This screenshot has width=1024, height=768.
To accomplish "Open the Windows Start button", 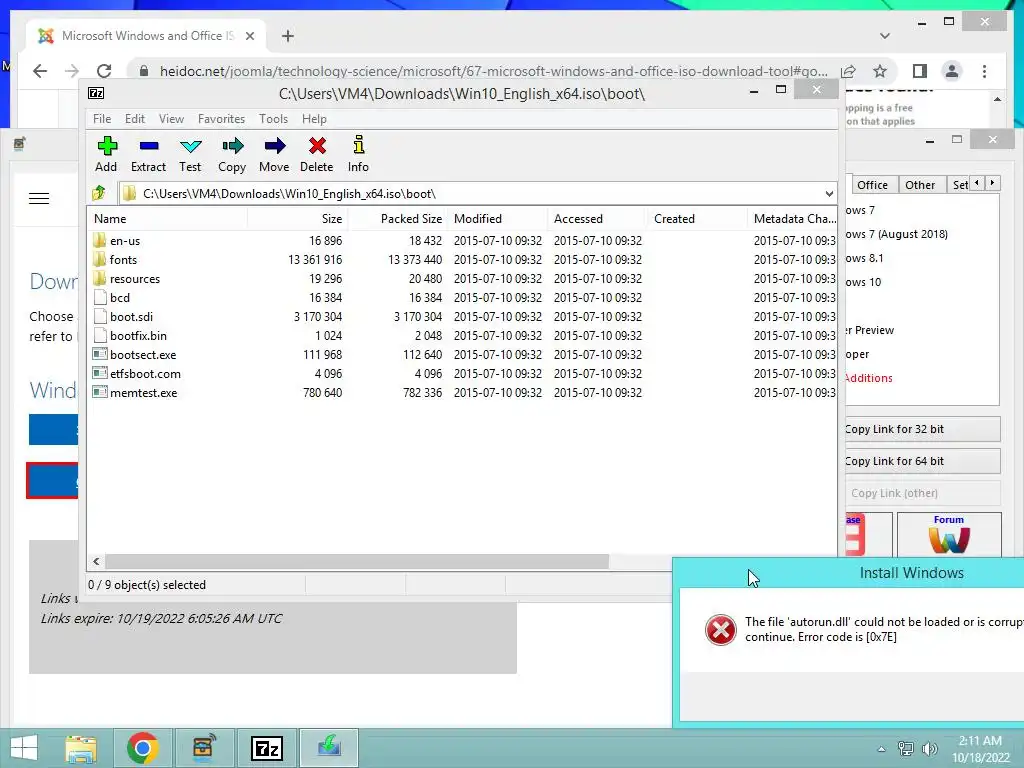I will coord(24,748).
